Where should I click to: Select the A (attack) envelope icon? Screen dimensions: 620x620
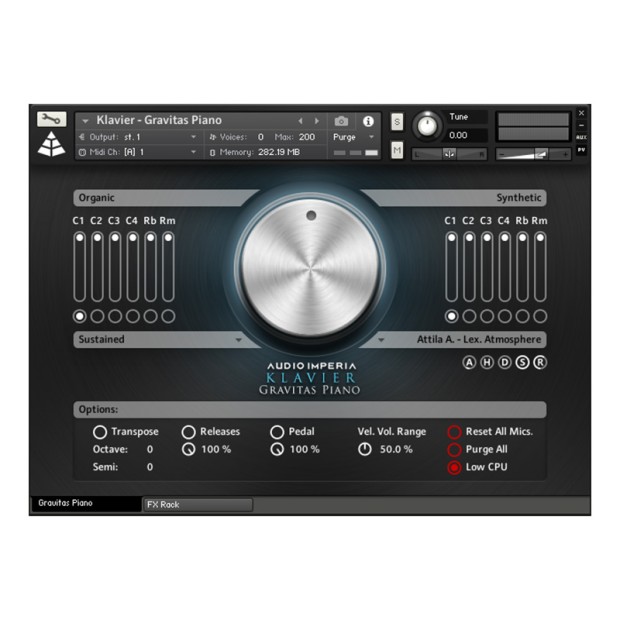click(469, 363)
